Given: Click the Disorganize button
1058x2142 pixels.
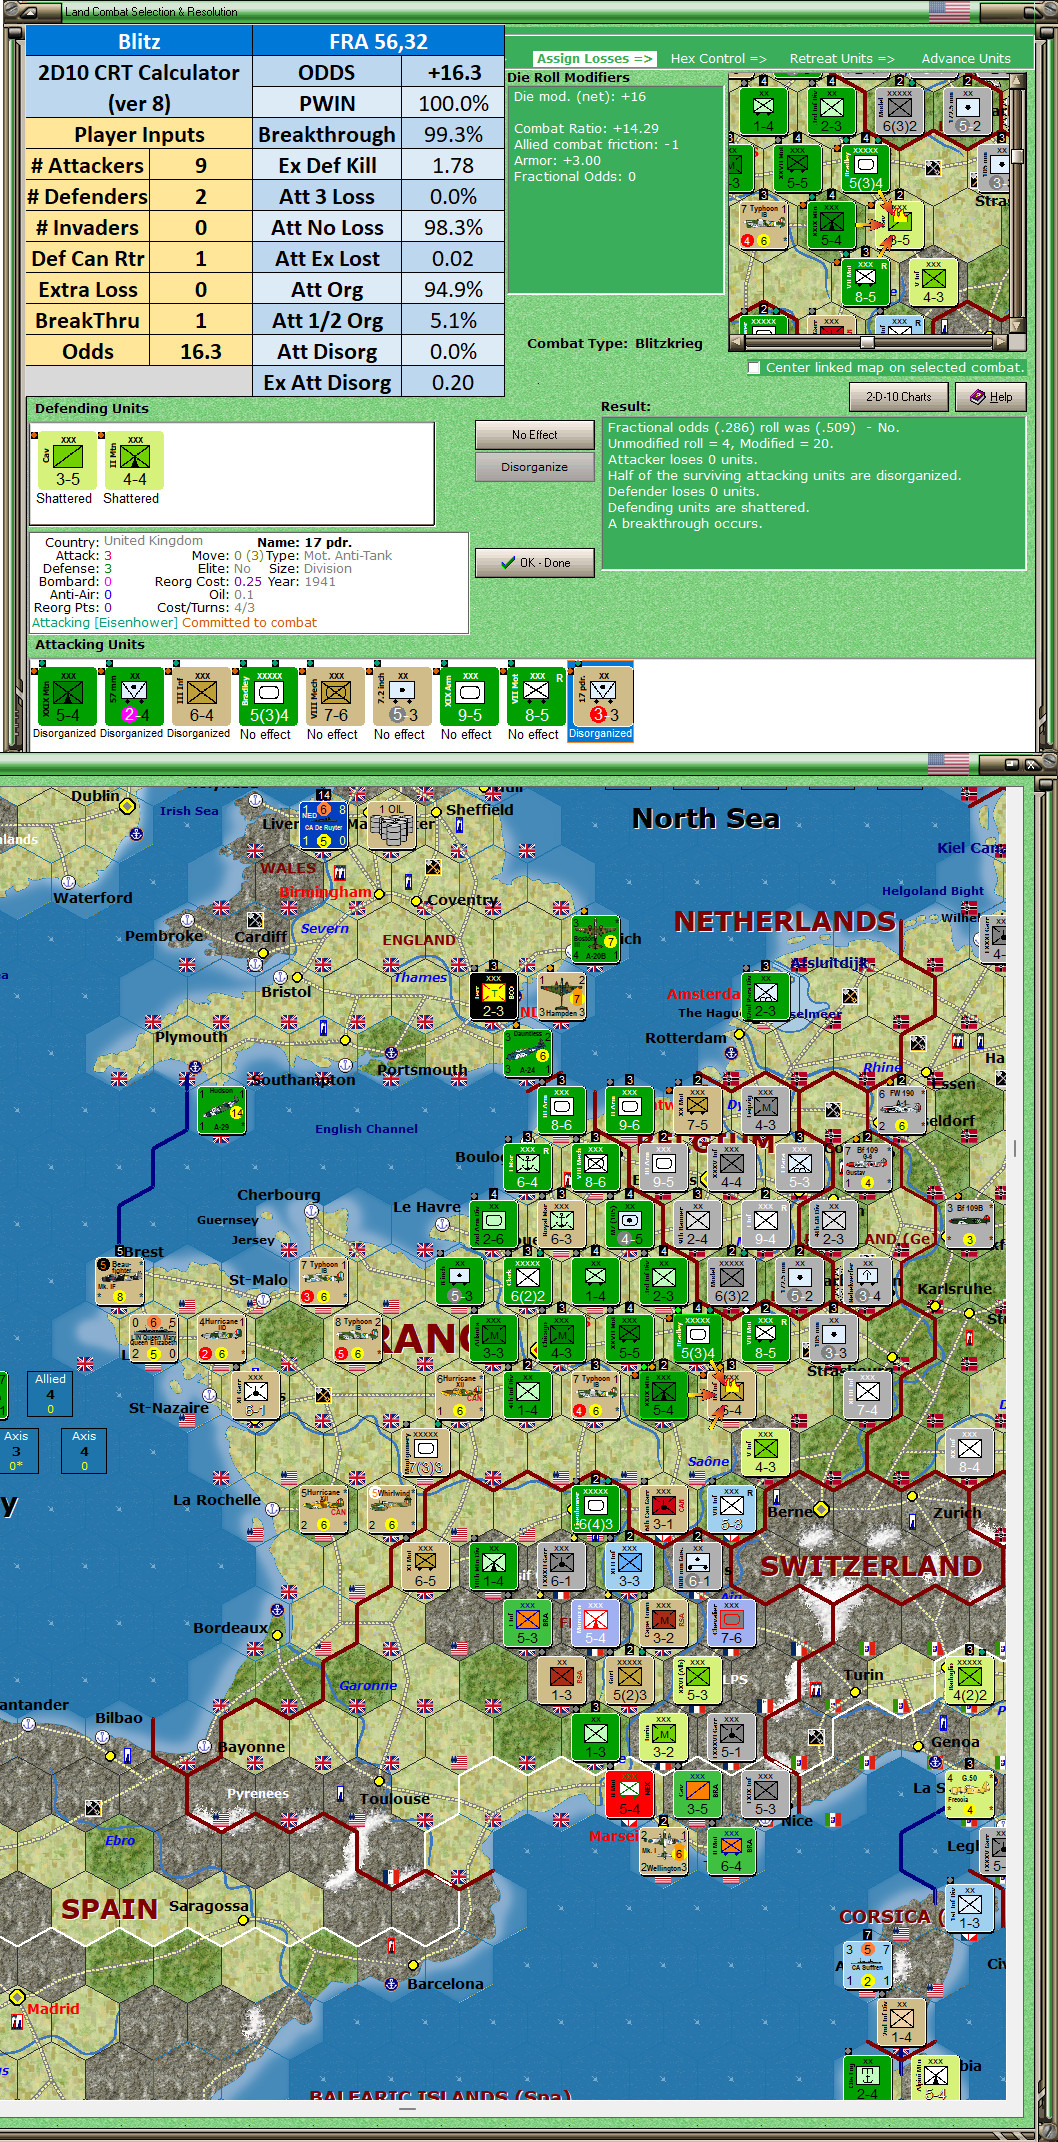Looking at the screenshot, I should click(x=535, y=467).
